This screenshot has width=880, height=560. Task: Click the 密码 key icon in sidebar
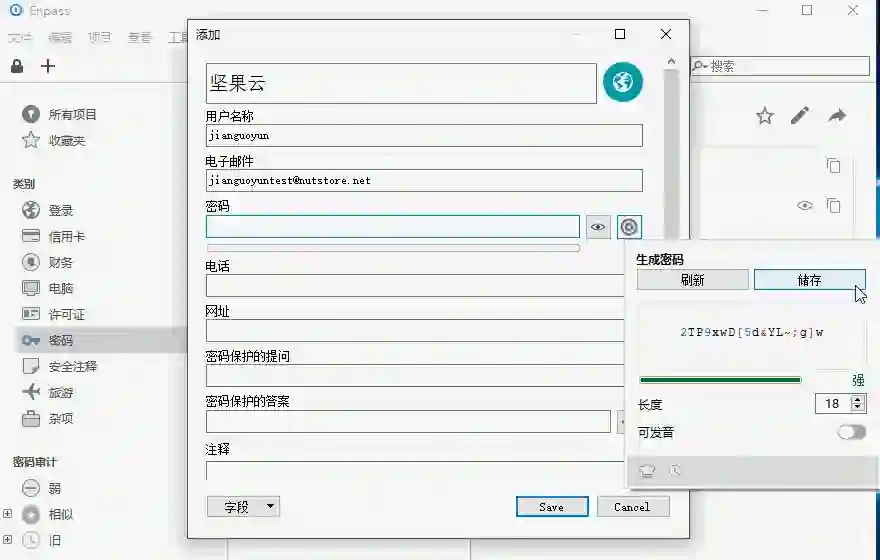[x=31, y=340]
